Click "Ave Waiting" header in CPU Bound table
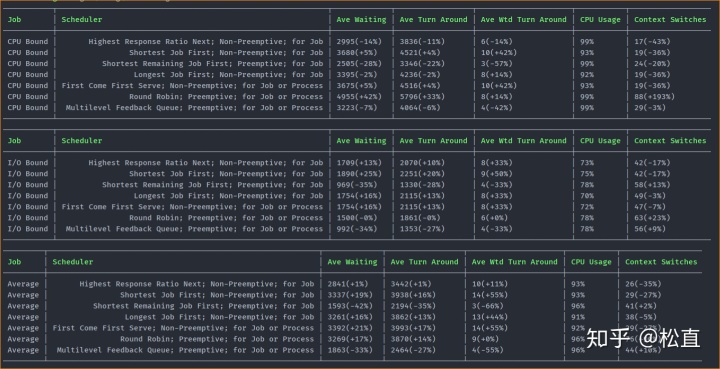 [361, 20]
